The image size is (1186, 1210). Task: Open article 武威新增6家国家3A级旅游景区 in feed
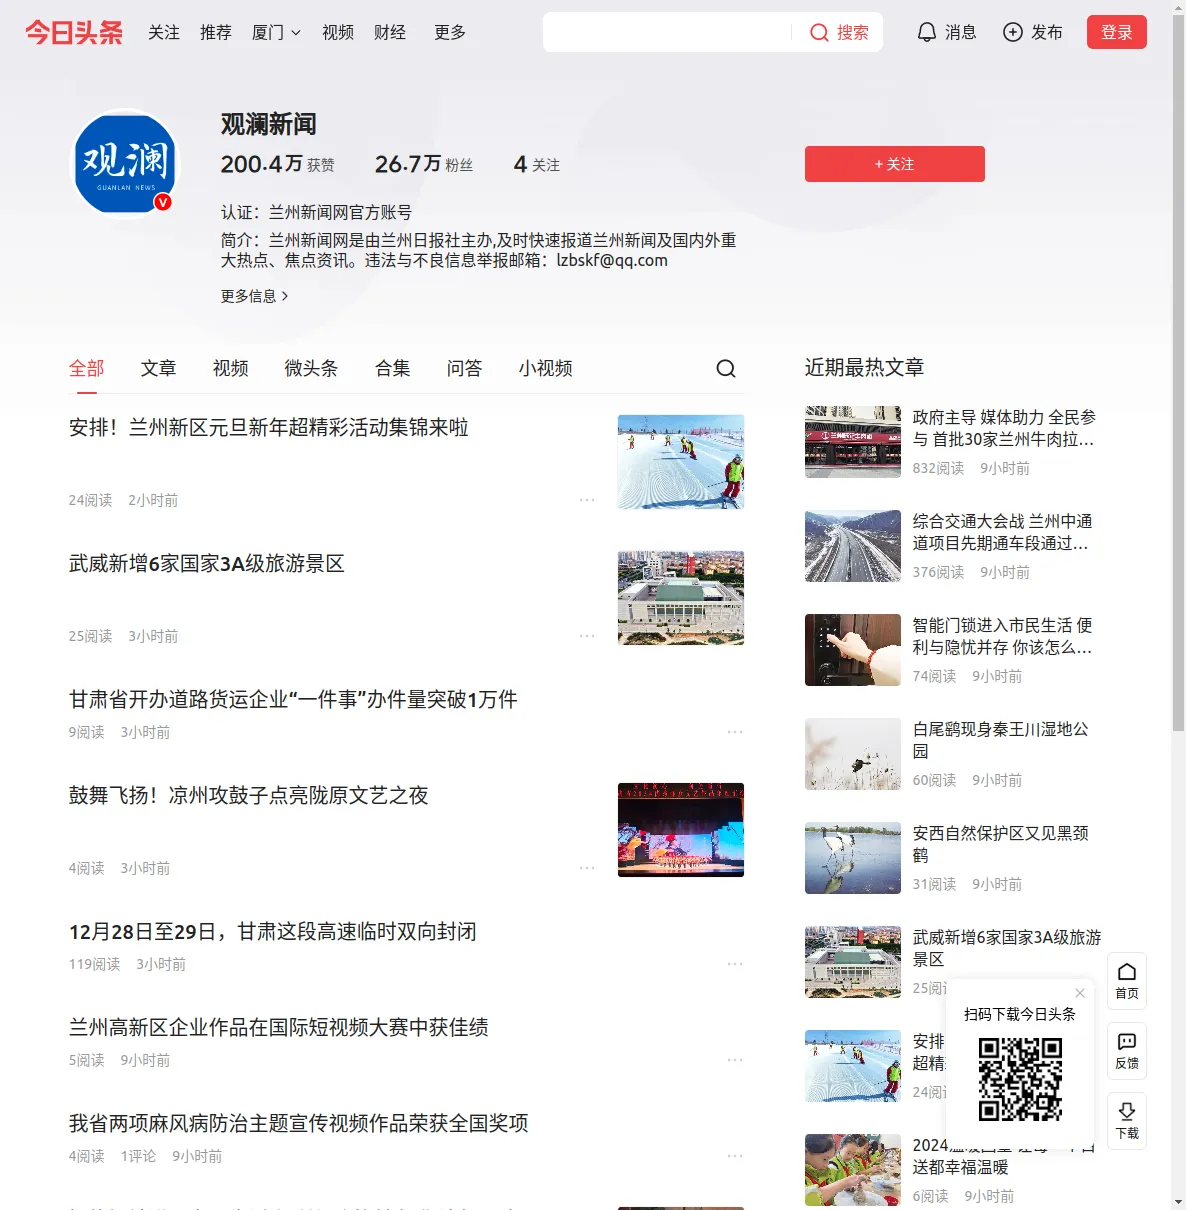coord(207,564)
